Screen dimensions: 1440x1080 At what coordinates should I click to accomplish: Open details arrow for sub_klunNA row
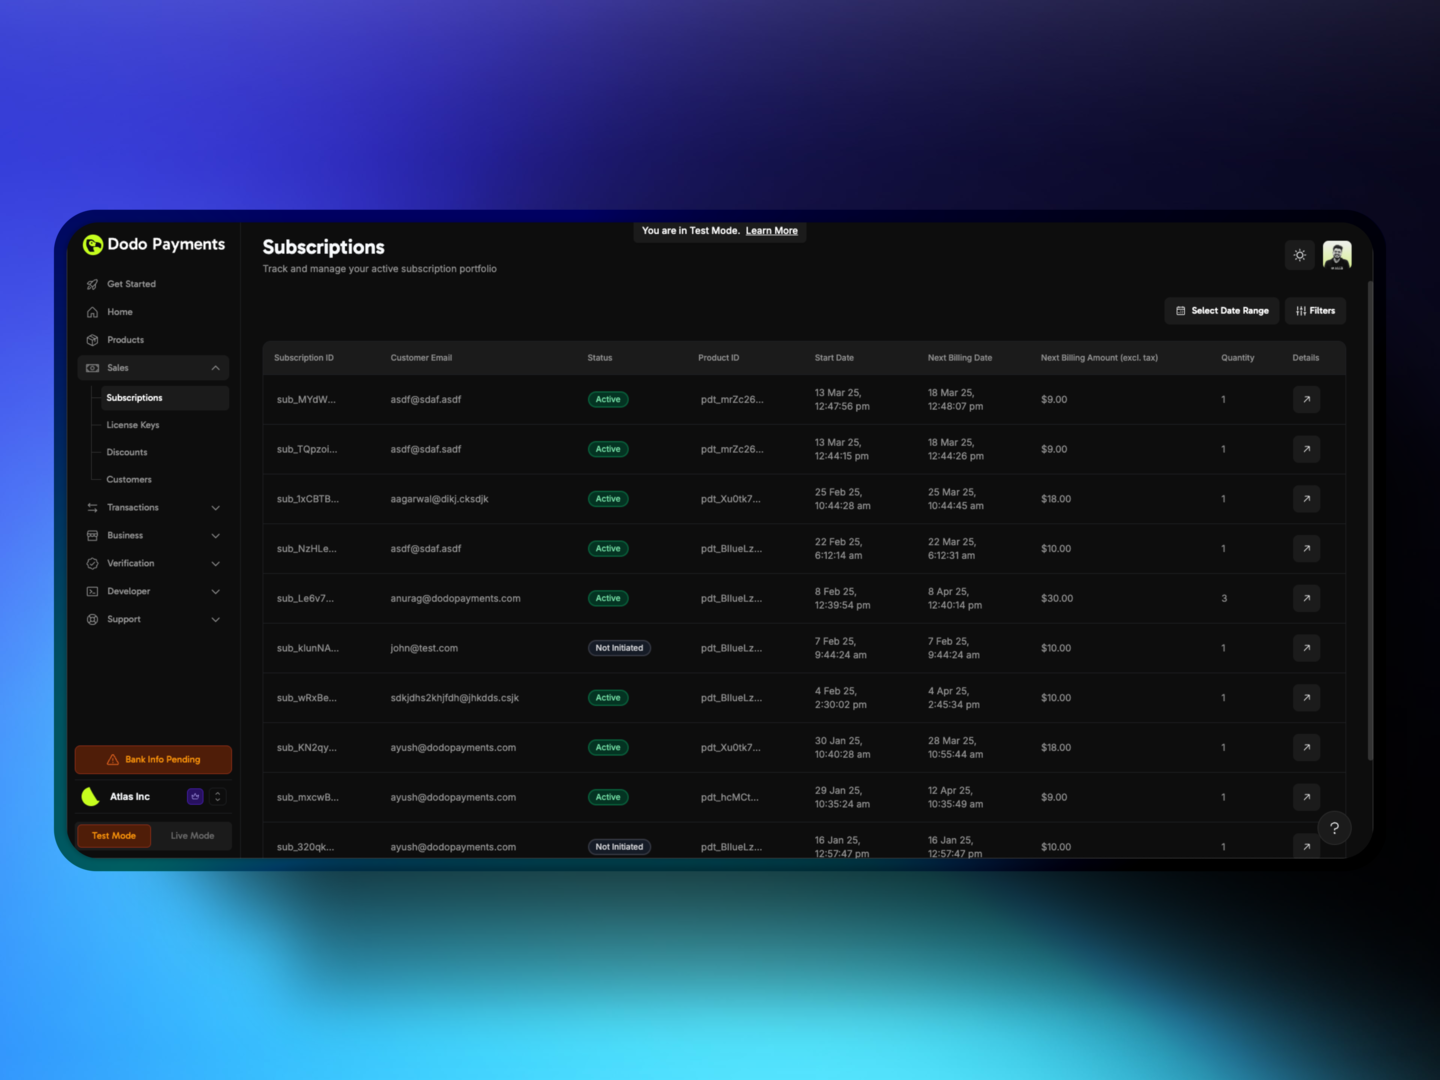tap(1306, 648)
